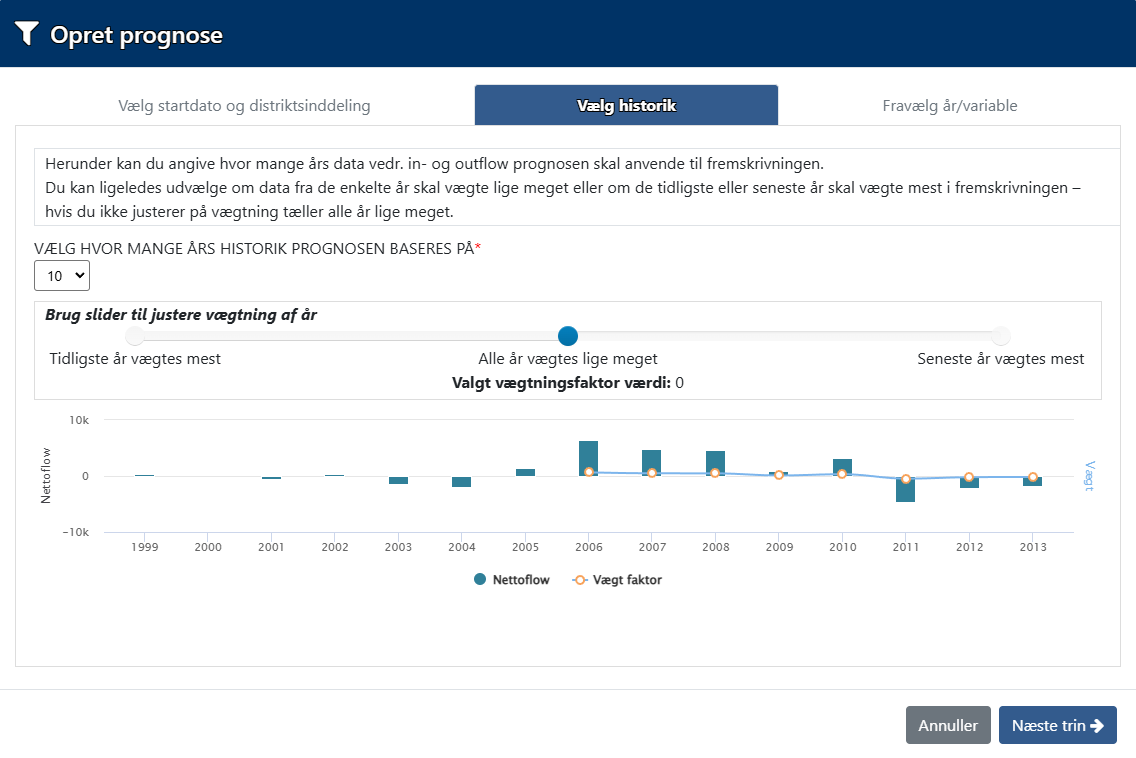Select the Vælg historik tab
The width and height of the screenshot is (1136, 758).
627,106
